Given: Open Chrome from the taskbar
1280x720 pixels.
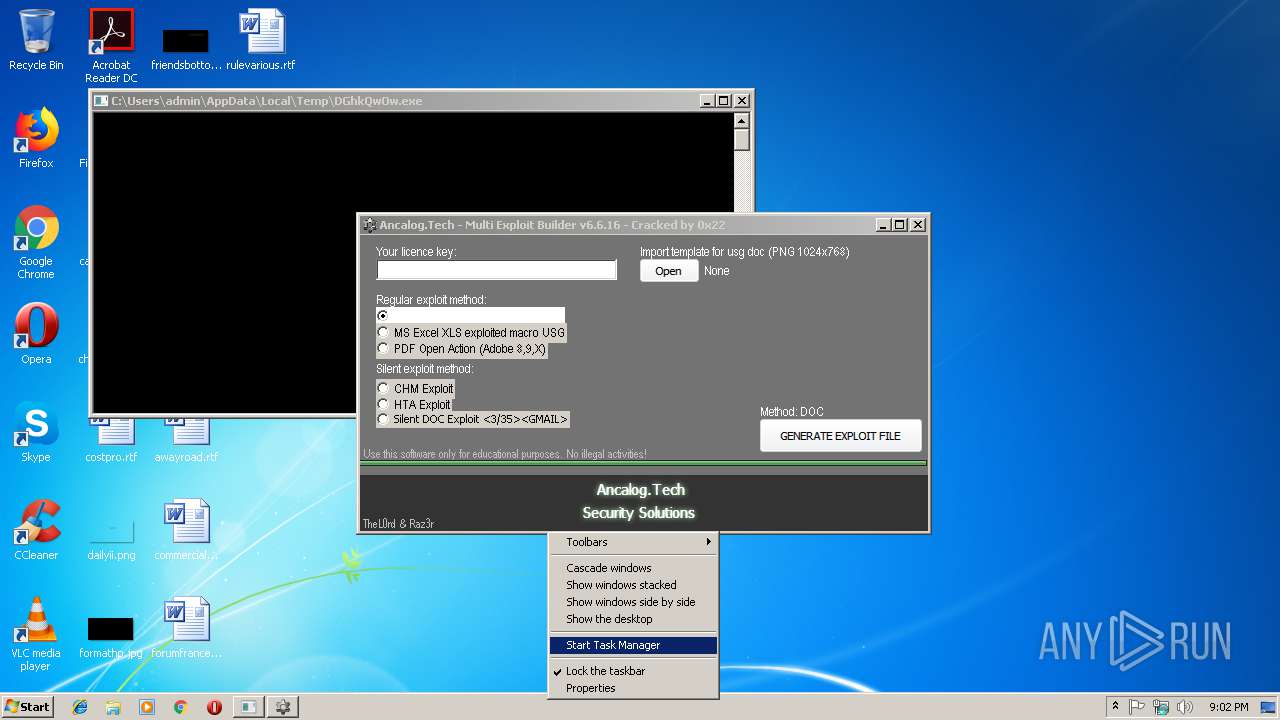Looking at the screenshot, I should point(180,707).
